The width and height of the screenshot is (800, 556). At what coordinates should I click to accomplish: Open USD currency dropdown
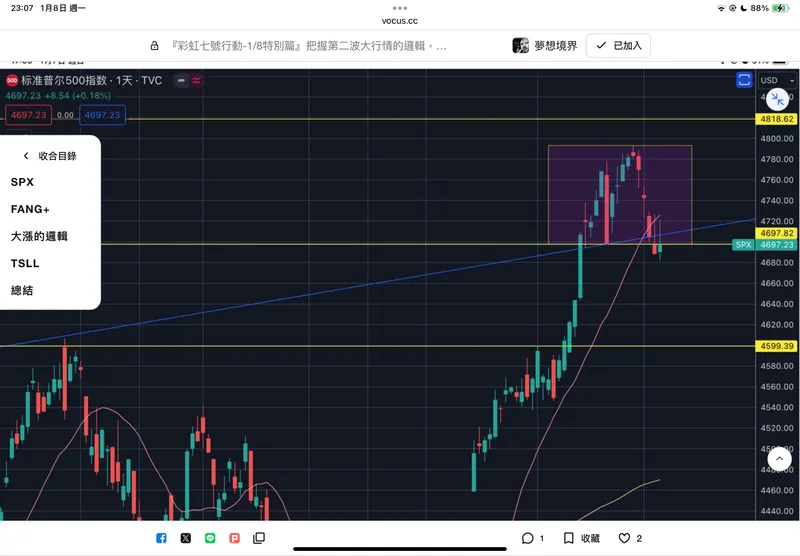[777, 80]
